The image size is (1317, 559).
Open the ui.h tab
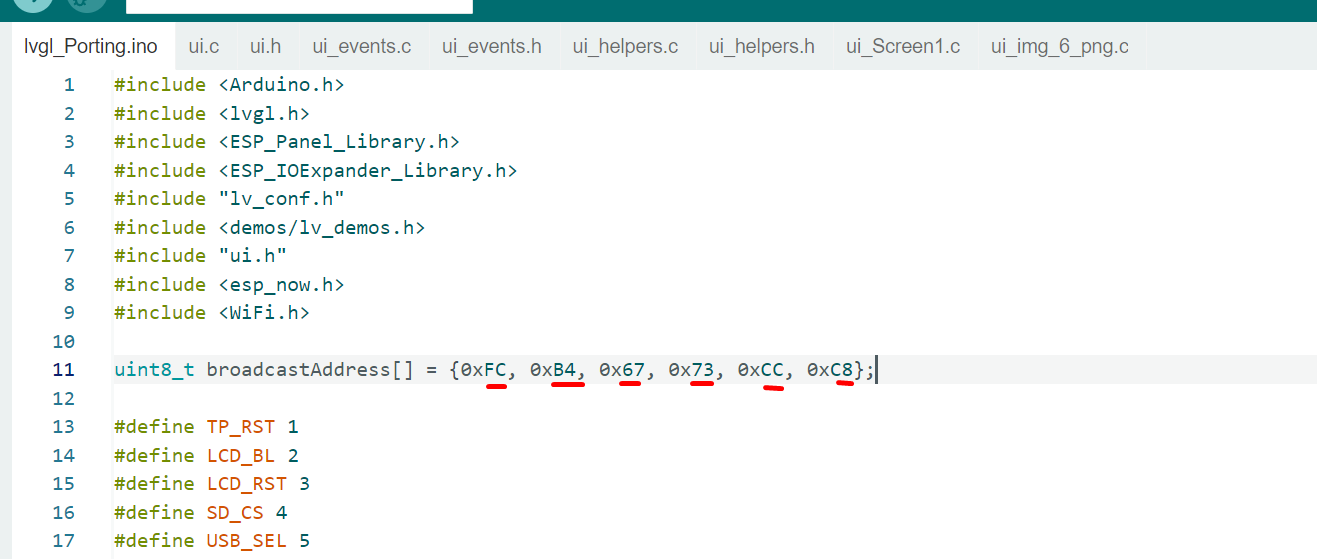click(265, 46)
